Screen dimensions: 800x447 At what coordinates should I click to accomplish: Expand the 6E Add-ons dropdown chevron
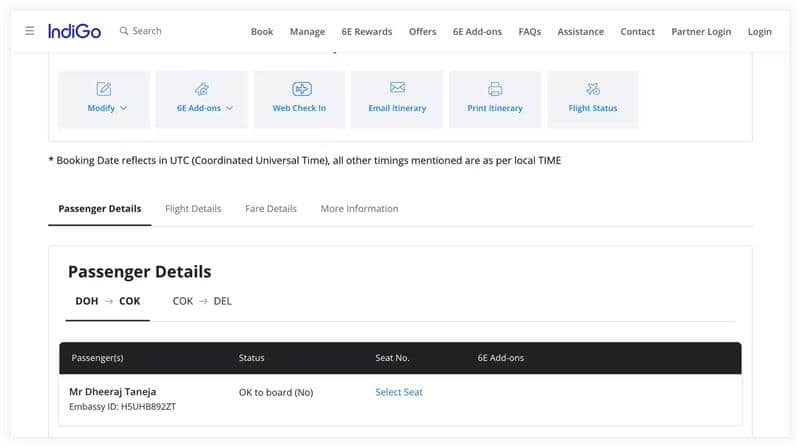pos(229,108)
